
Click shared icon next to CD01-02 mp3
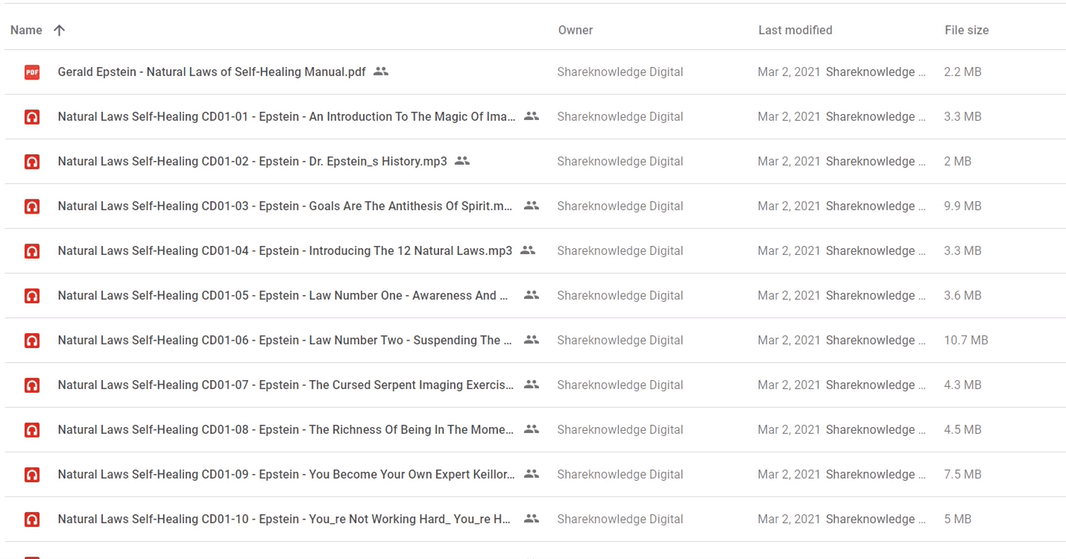462,161
